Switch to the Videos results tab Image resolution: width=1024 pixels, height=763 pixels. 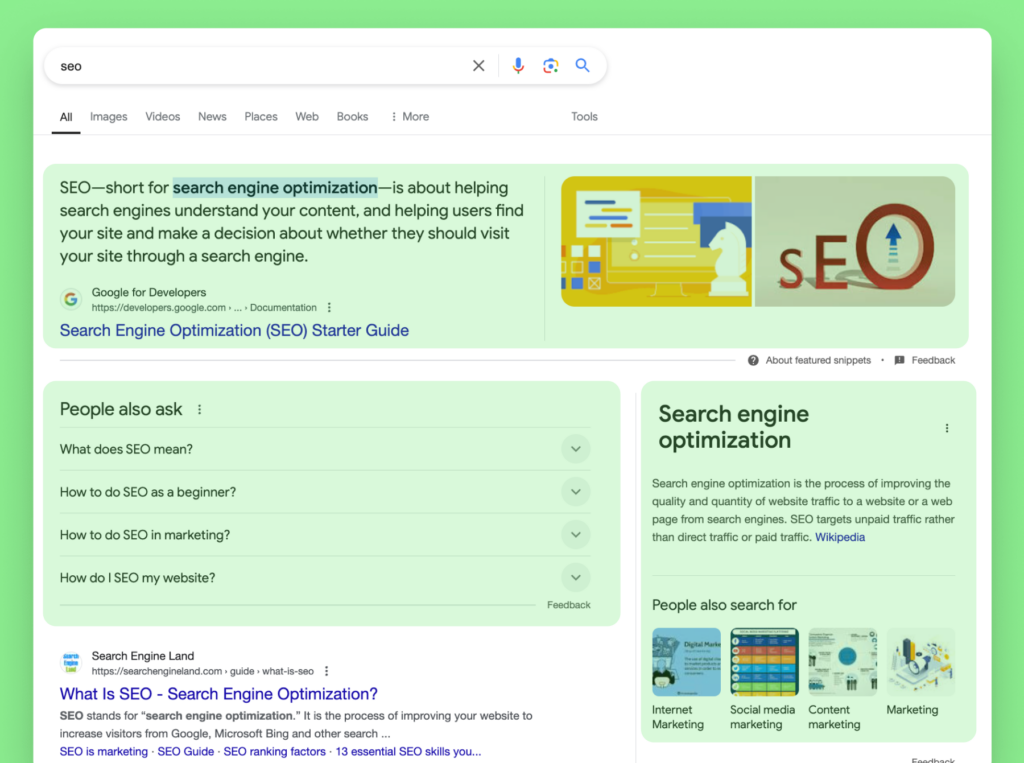point(162,116)
